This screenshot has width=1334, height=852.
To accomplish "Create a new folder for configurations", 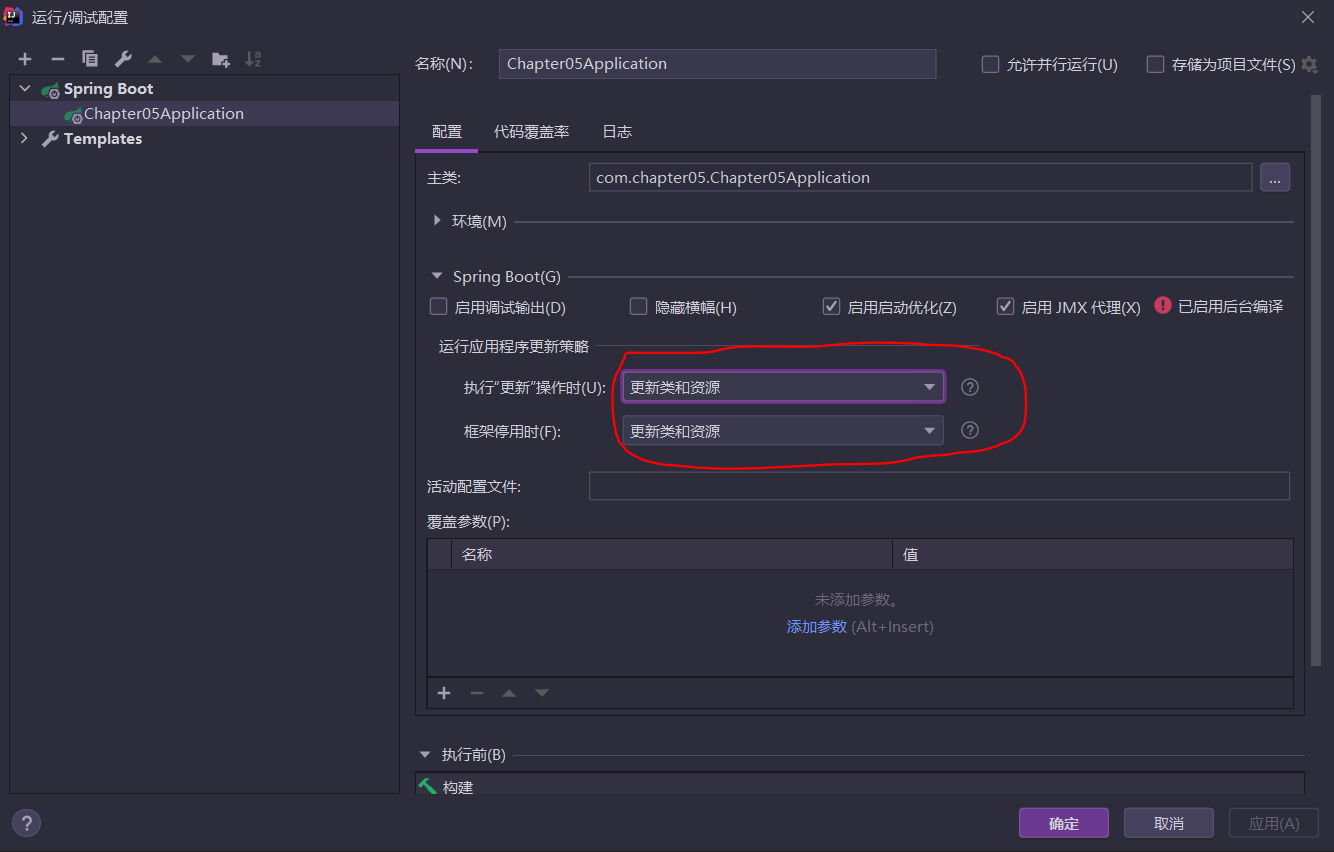I will click(220, 59).
